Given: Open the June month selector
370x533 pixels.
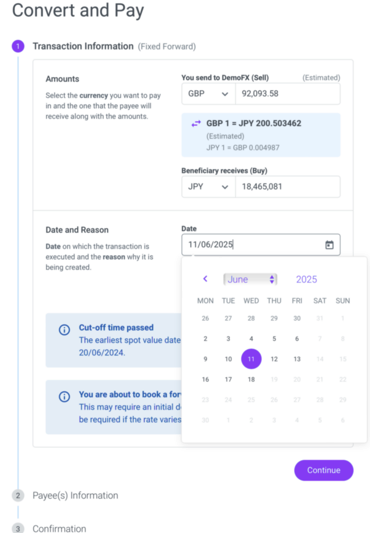Looking at the screenshot, I should pos(250,279).
